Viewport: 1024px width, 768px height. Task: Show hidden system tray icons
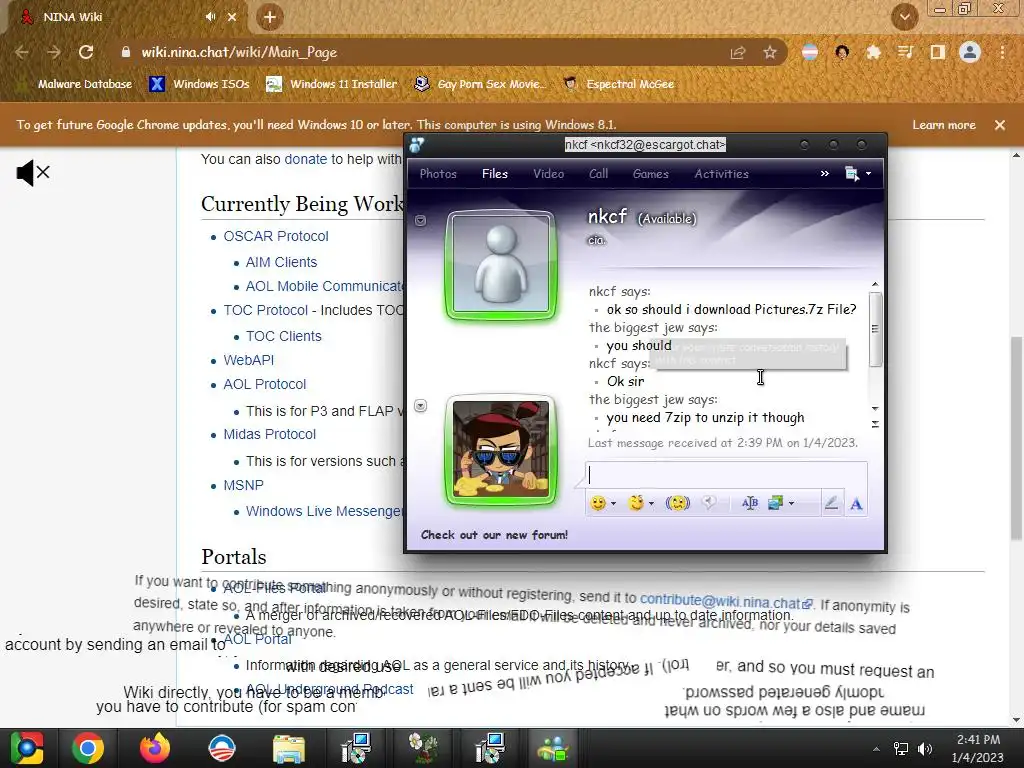pos(876,749)
